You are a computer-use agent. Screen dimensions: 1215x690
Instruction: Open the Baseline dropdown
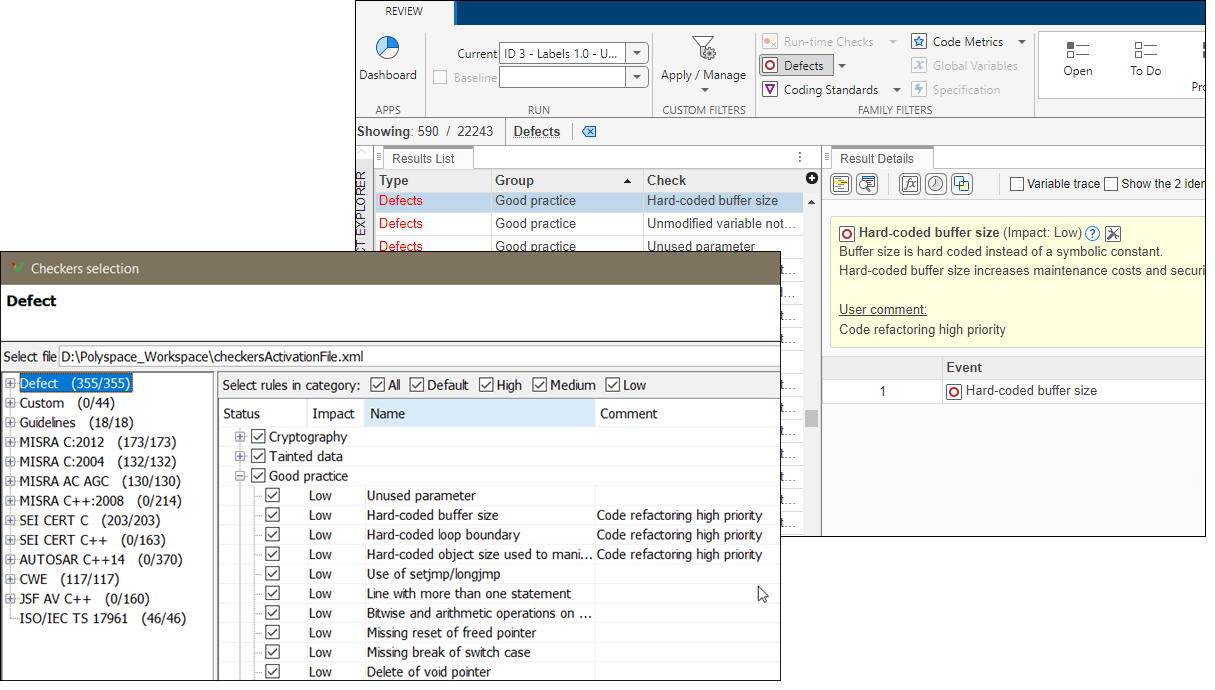pos(639,78)
